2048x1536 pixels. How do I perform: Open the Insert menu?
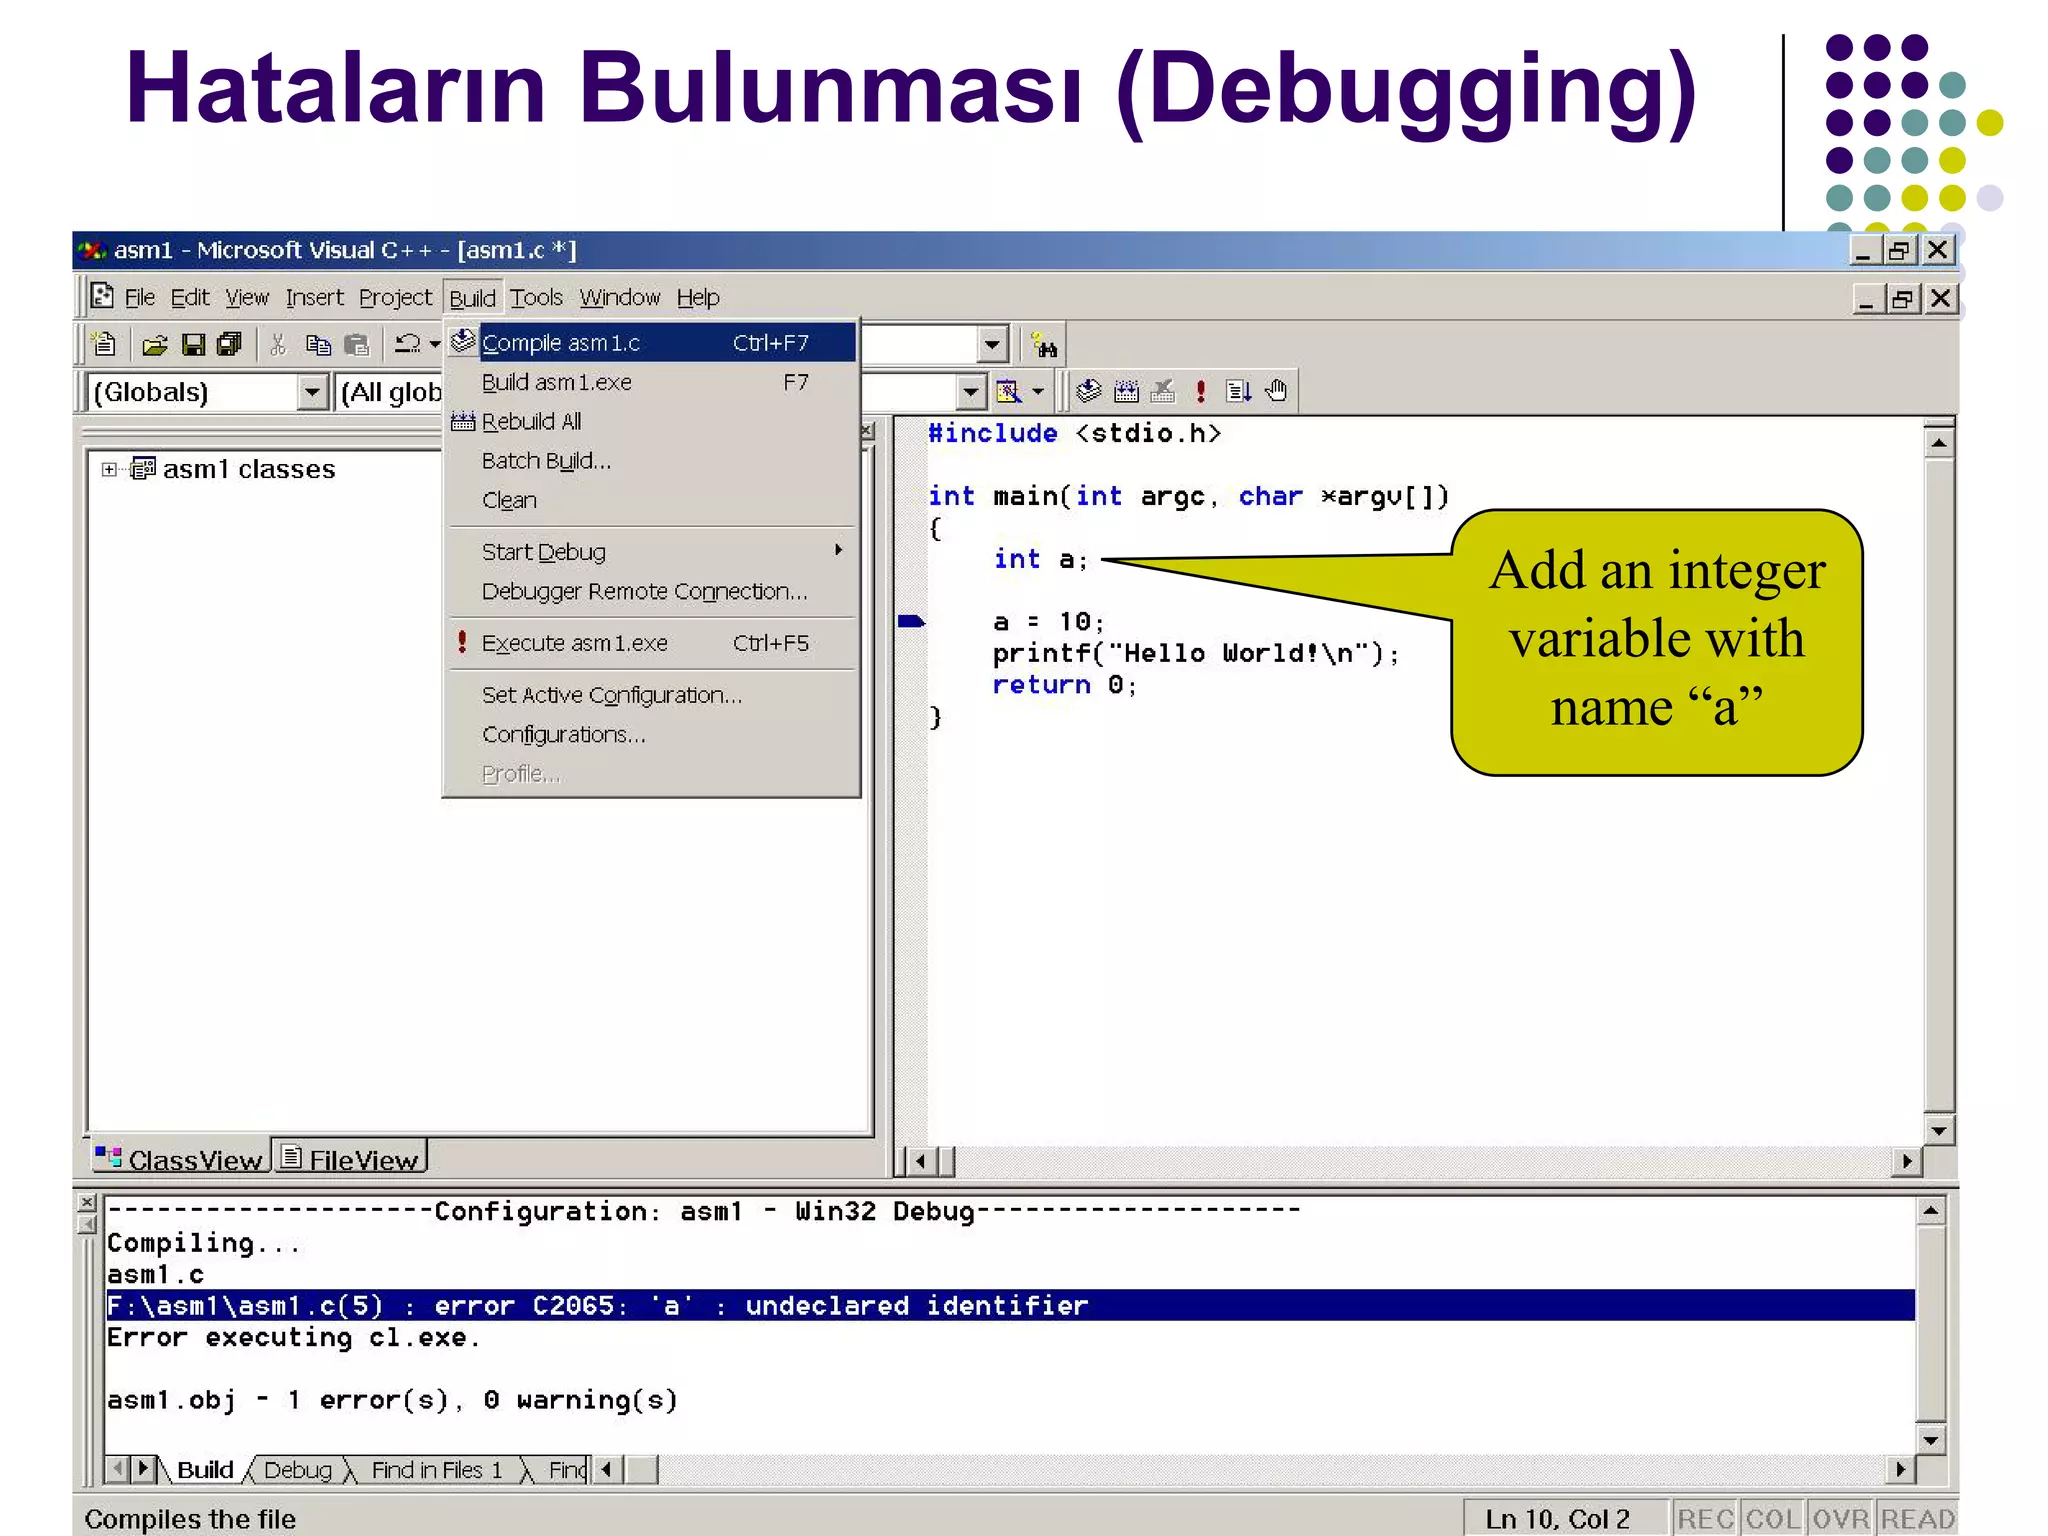pyautogui.click(x=314, y=297)
